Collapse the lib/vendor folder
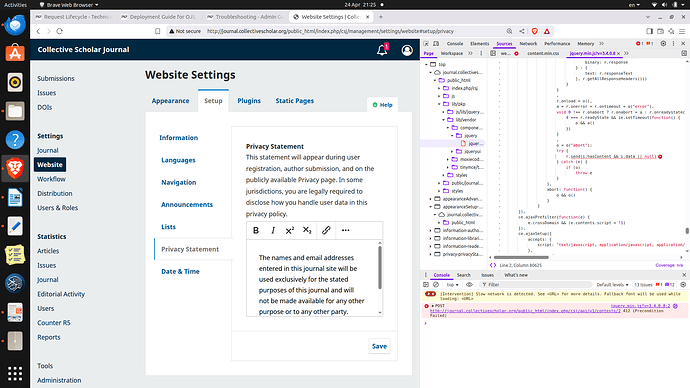 444,120
